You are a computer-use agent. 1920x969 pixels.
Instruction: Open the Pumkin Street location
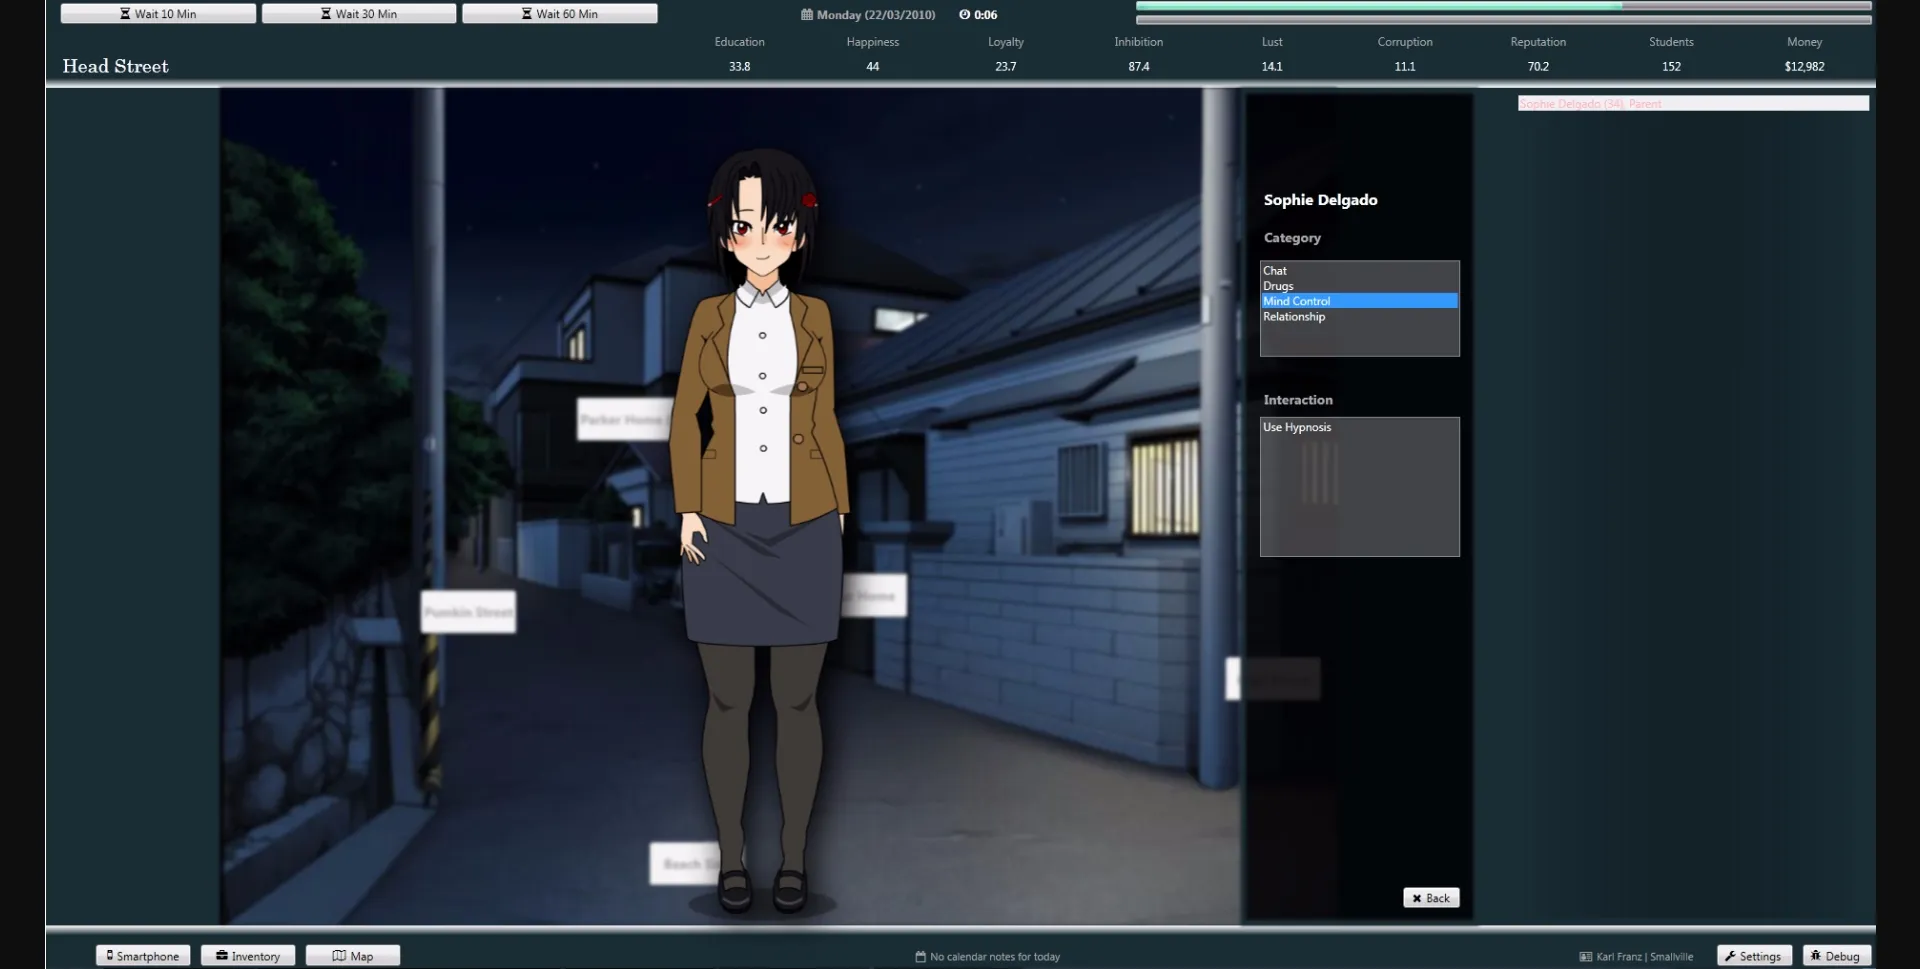coord(468,611)
